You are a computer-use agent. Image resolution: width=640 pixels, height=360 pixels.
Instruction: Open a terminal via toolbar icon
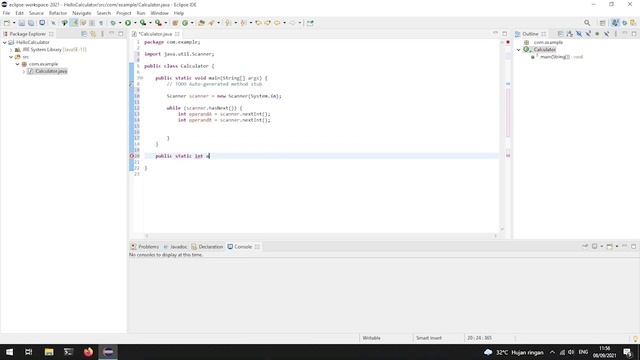point(42,23)
